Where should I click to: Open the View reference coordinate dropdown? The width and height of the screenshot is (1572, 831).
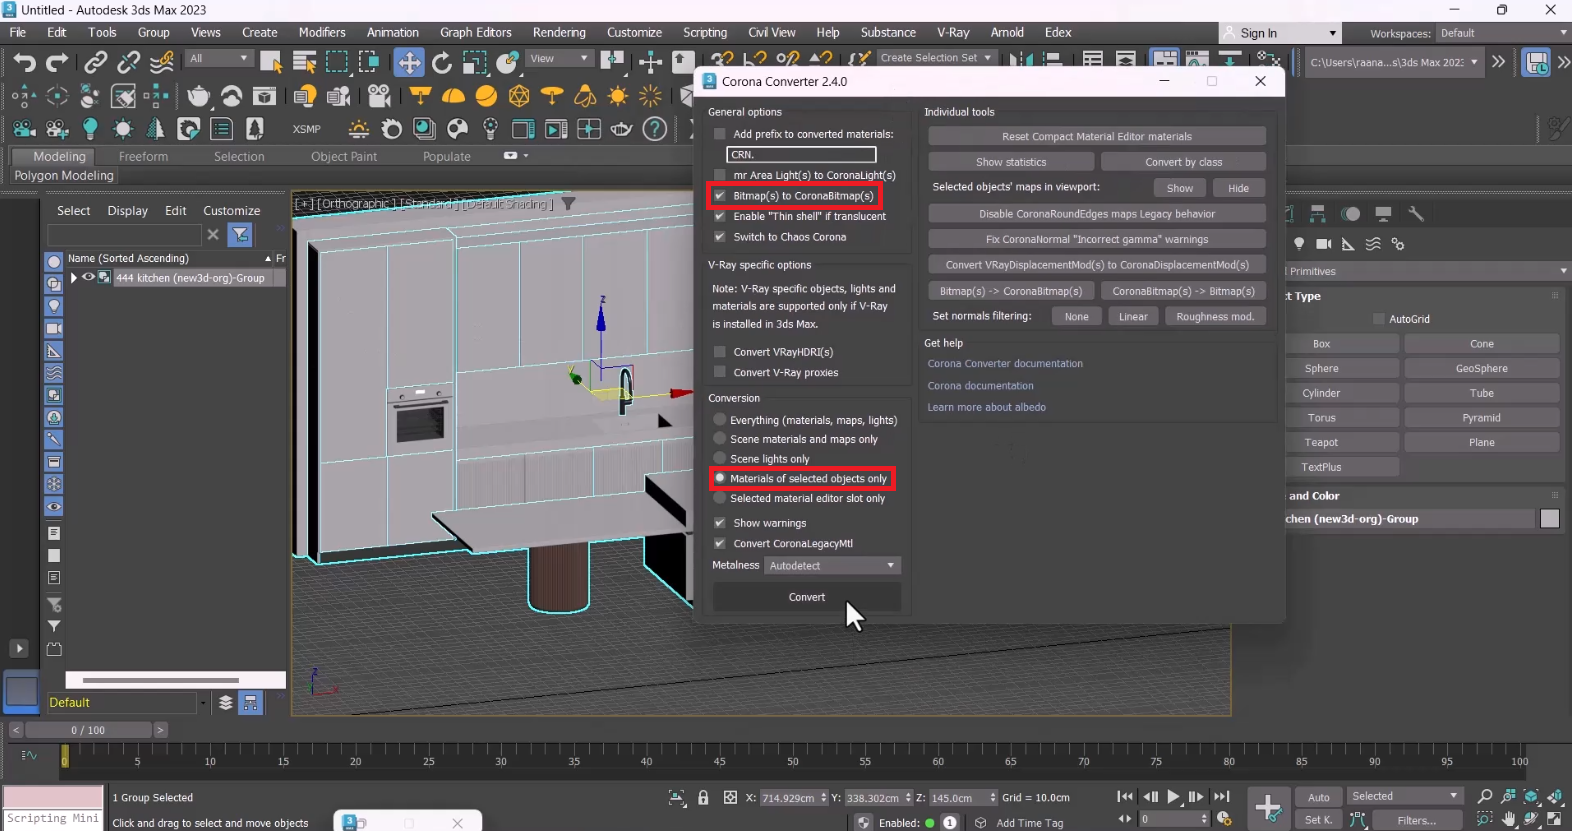(x=560, y=58)
